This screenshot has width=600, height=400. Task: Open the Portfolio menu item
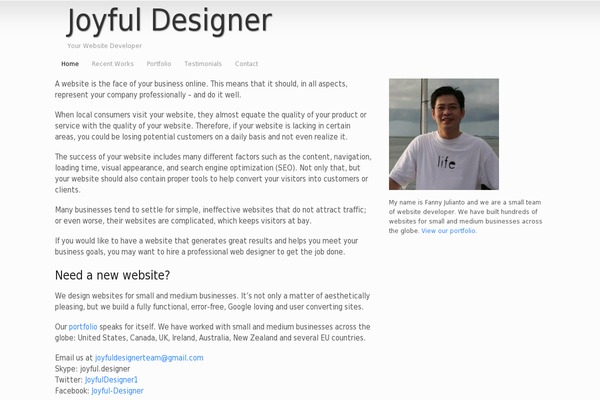(x=159, y=64)
